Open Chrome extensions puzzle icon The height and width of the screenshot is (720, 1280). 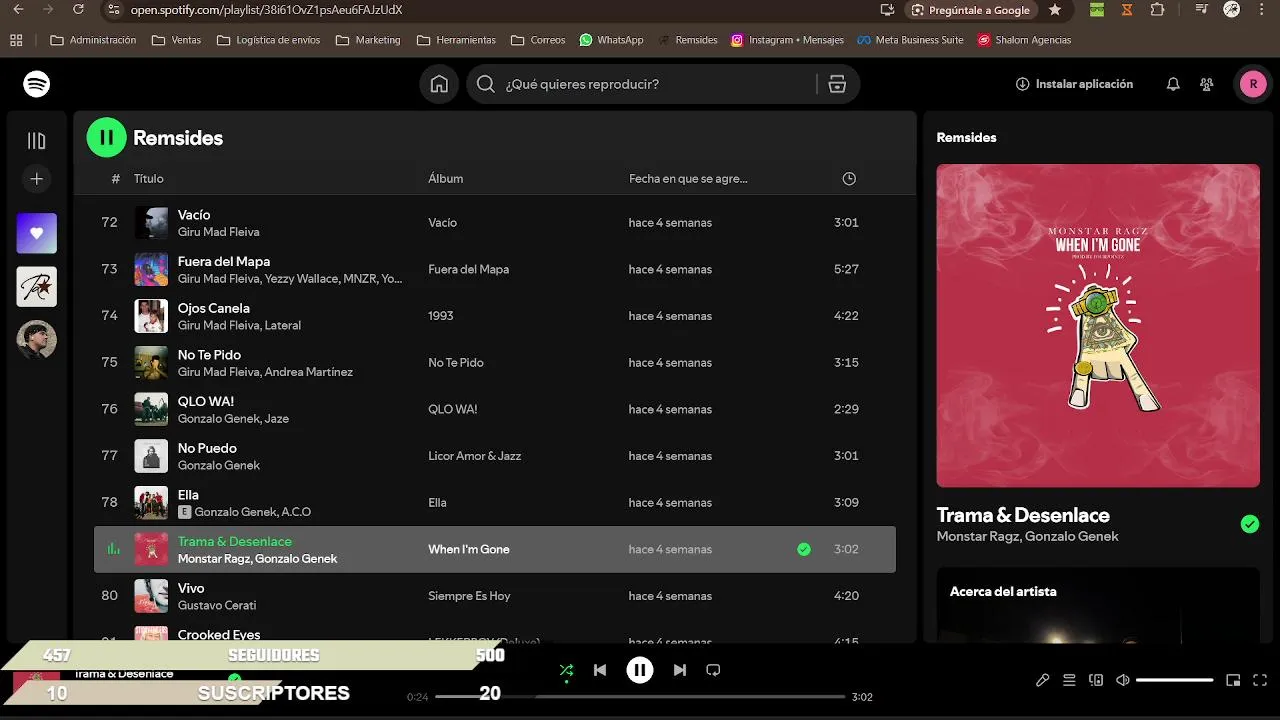pos(1158,10)
